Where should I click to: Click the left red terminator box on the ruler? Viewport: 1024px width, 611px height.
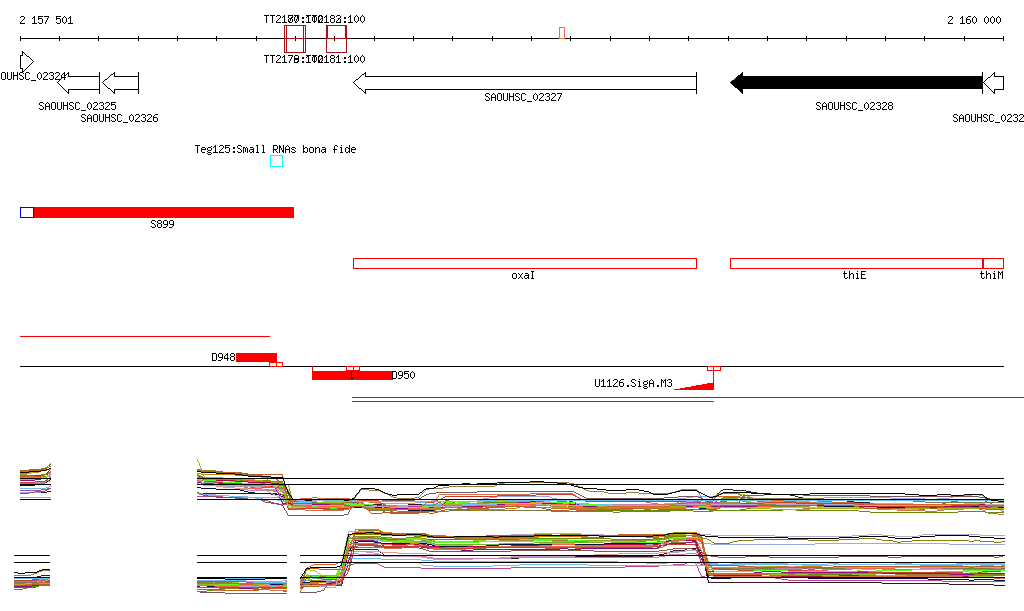click(x=295, y=39)
